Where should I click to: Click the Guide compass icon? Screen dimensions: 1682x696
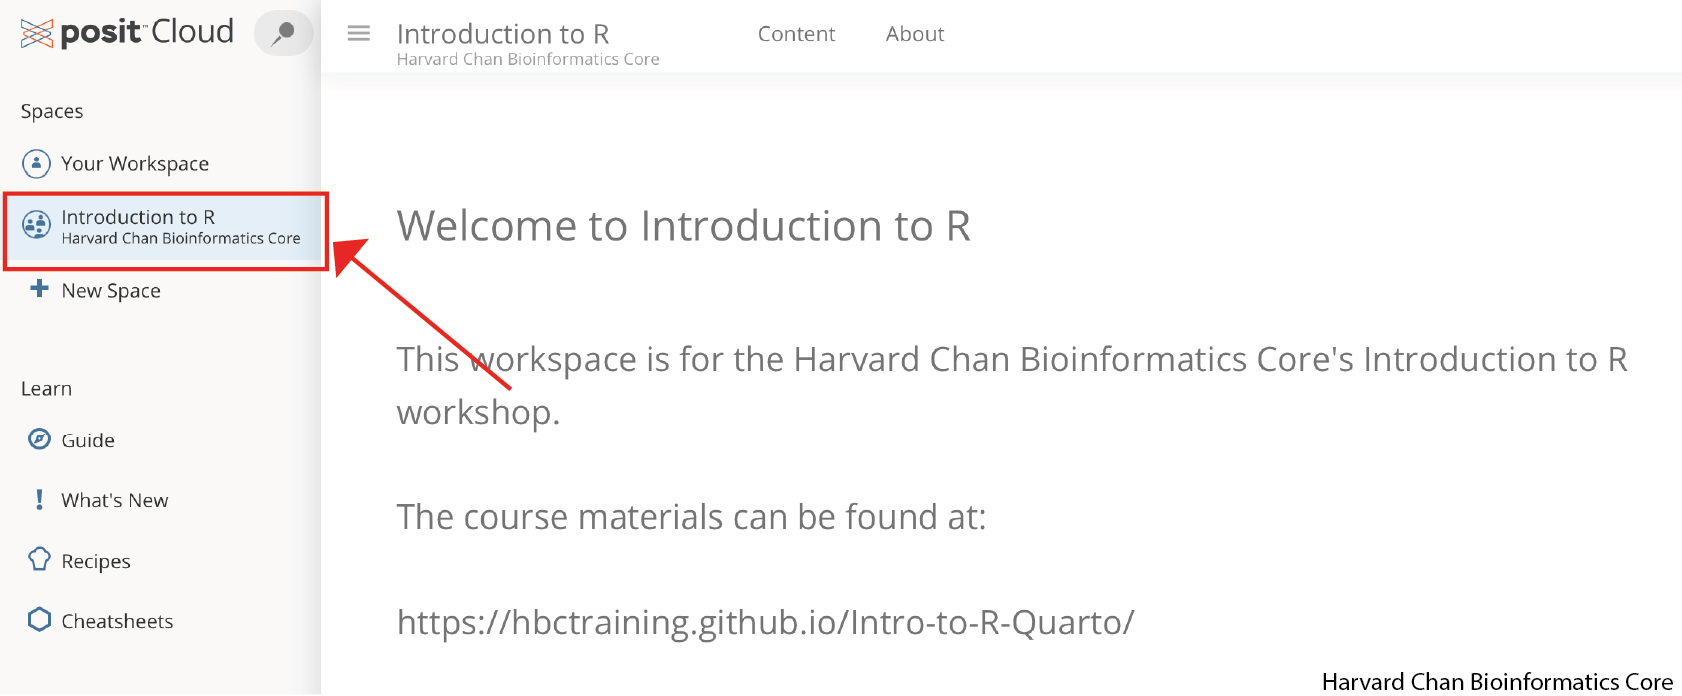click(x=39, y=439)
